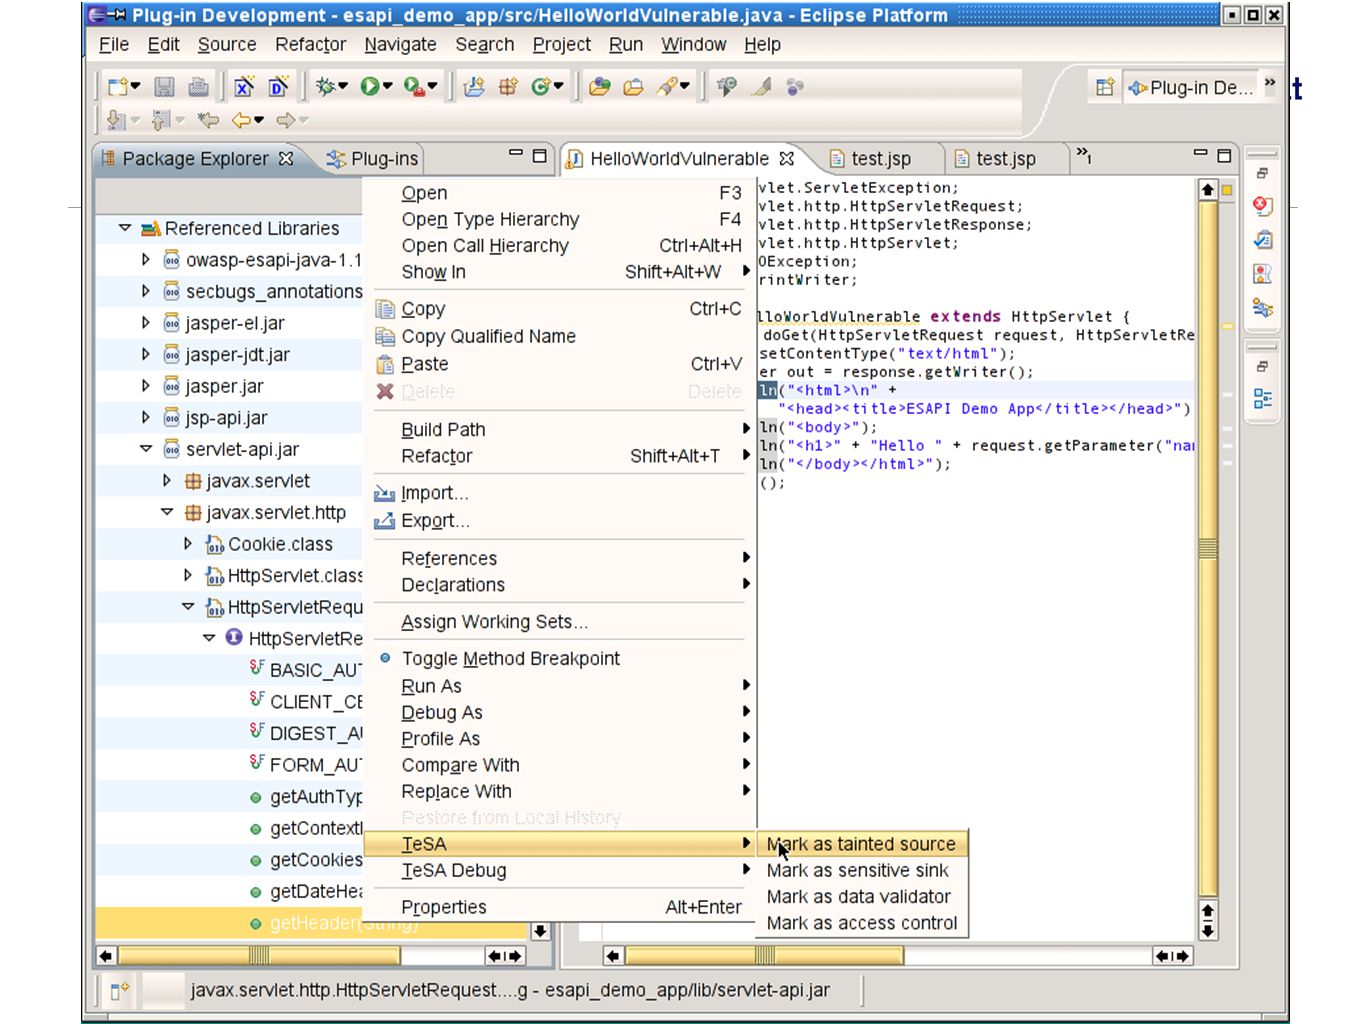Click the New Java Project icon
Image resolution: width=1365 pixels, height=1024 pixels.
pyautogui.click(x=474, y=87)
